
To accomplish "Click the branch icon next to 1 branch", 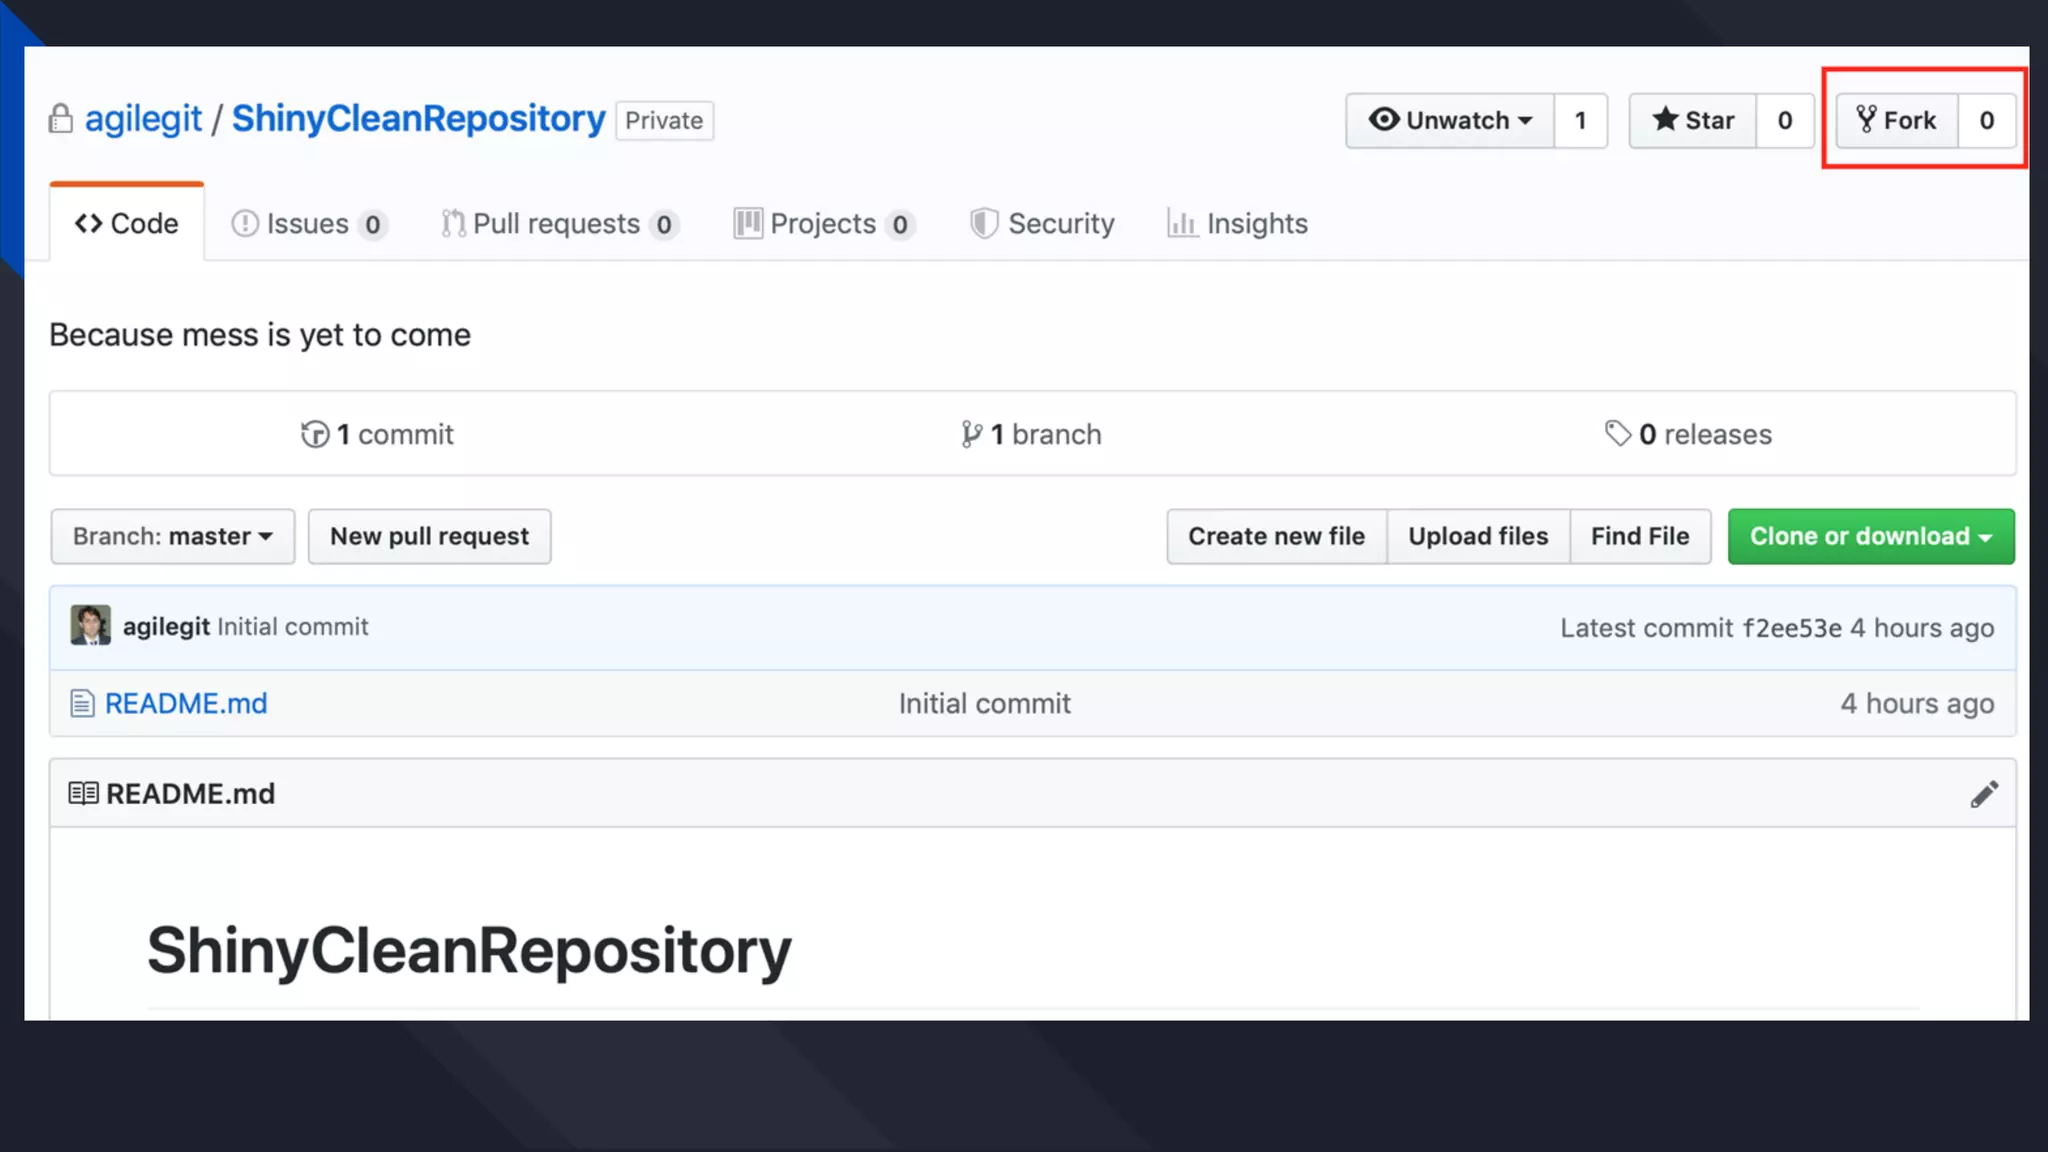I will pyautogui.click(x=971, y=434).
